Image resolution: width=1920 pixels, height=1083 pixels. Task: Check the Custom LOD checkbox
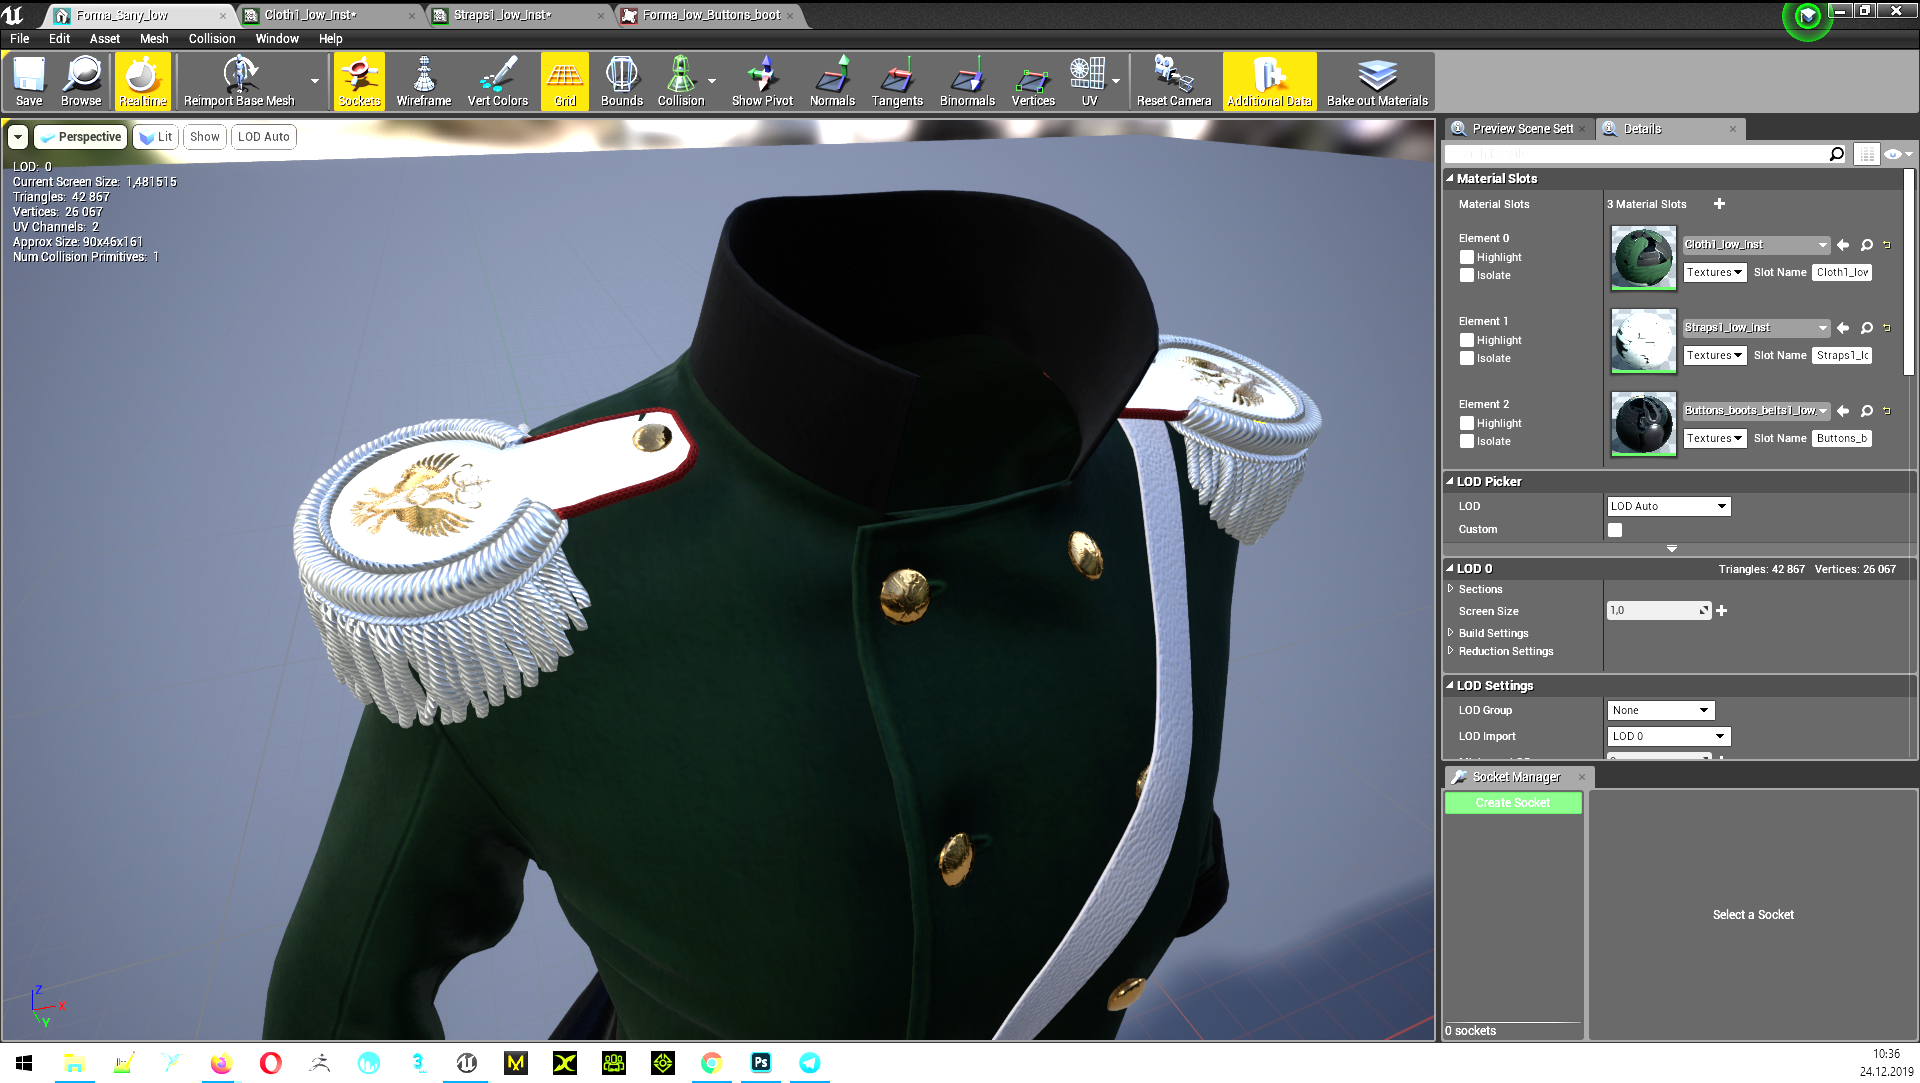(1615, 530)
